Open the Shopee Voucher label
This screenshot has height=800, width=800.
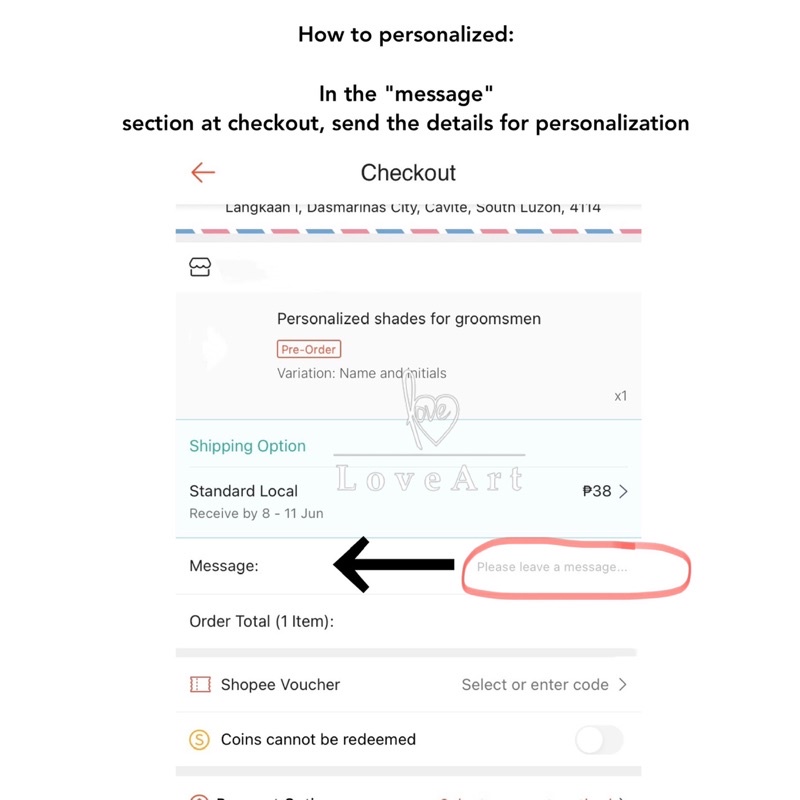pos(280,685)
